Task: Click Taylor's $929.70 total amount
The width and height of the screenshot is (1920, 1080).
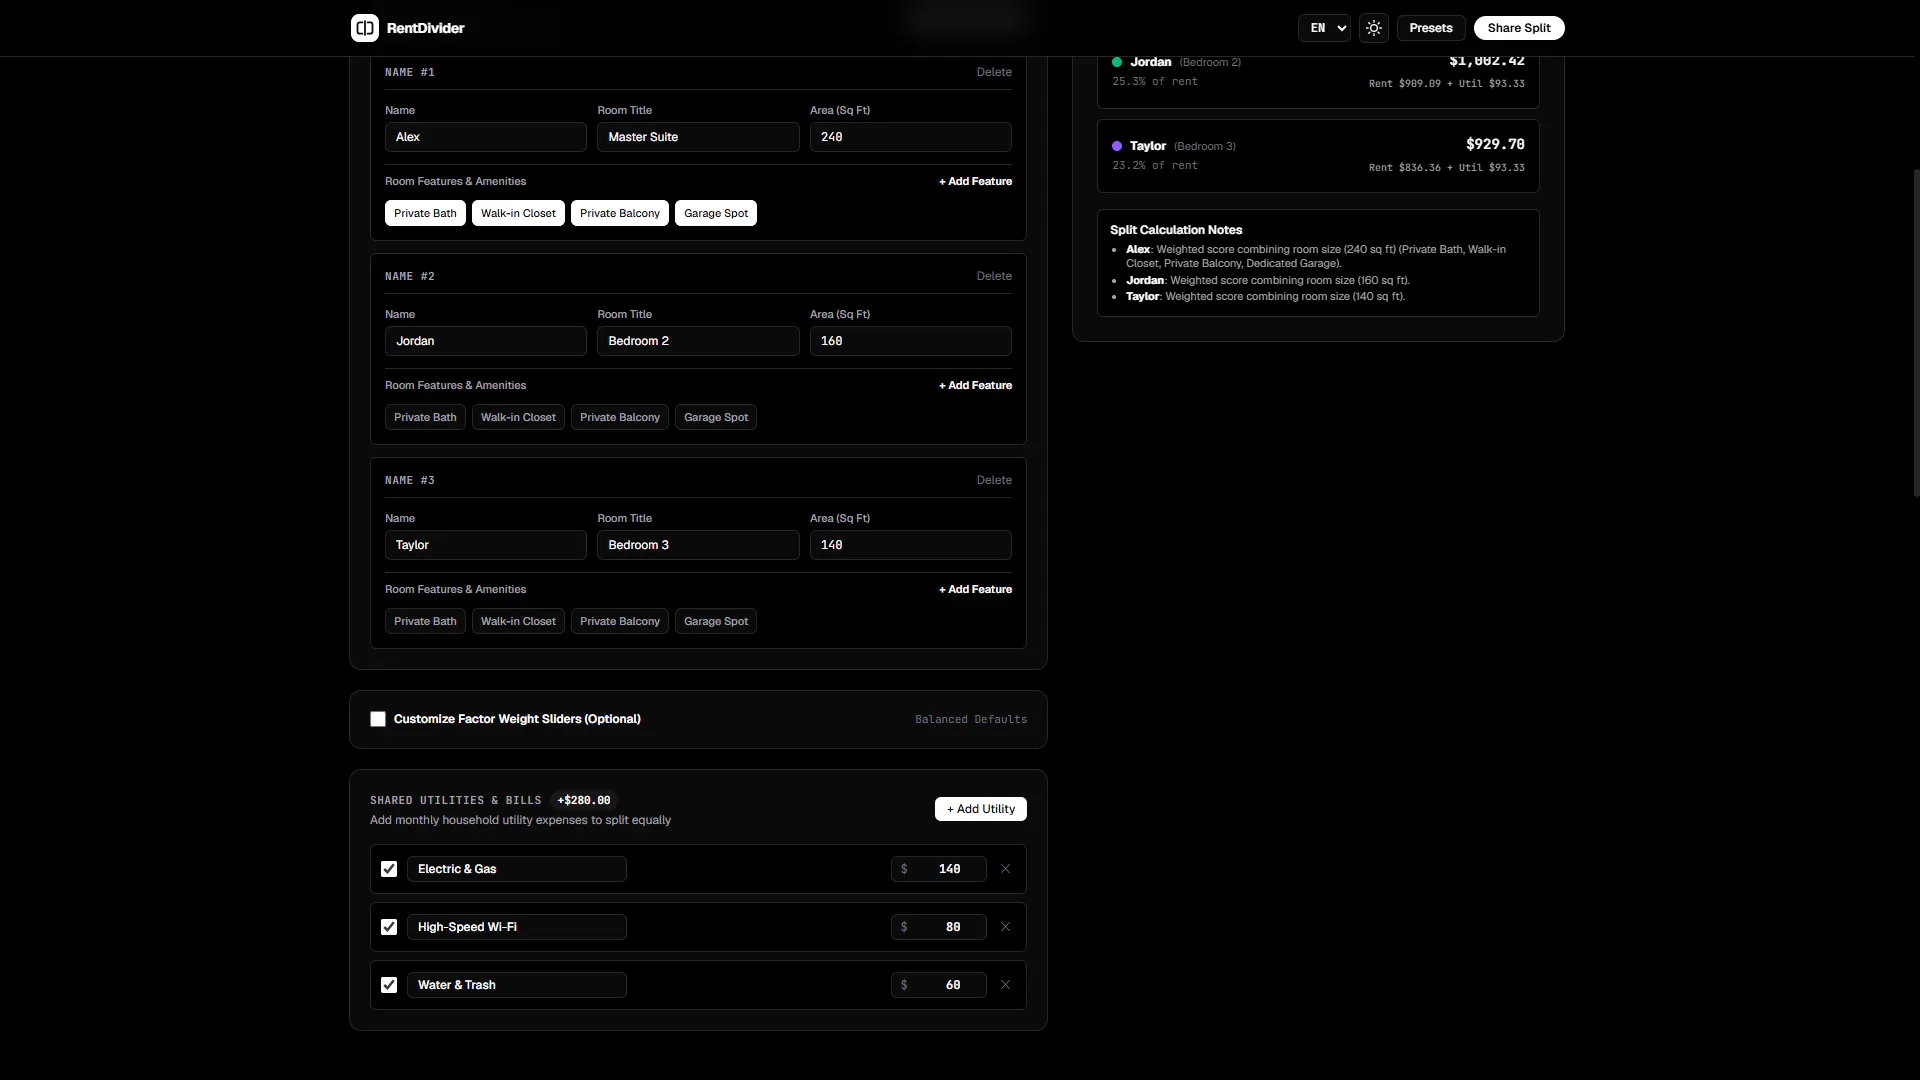Action: pyautogui.click(x=1495, y=144)
